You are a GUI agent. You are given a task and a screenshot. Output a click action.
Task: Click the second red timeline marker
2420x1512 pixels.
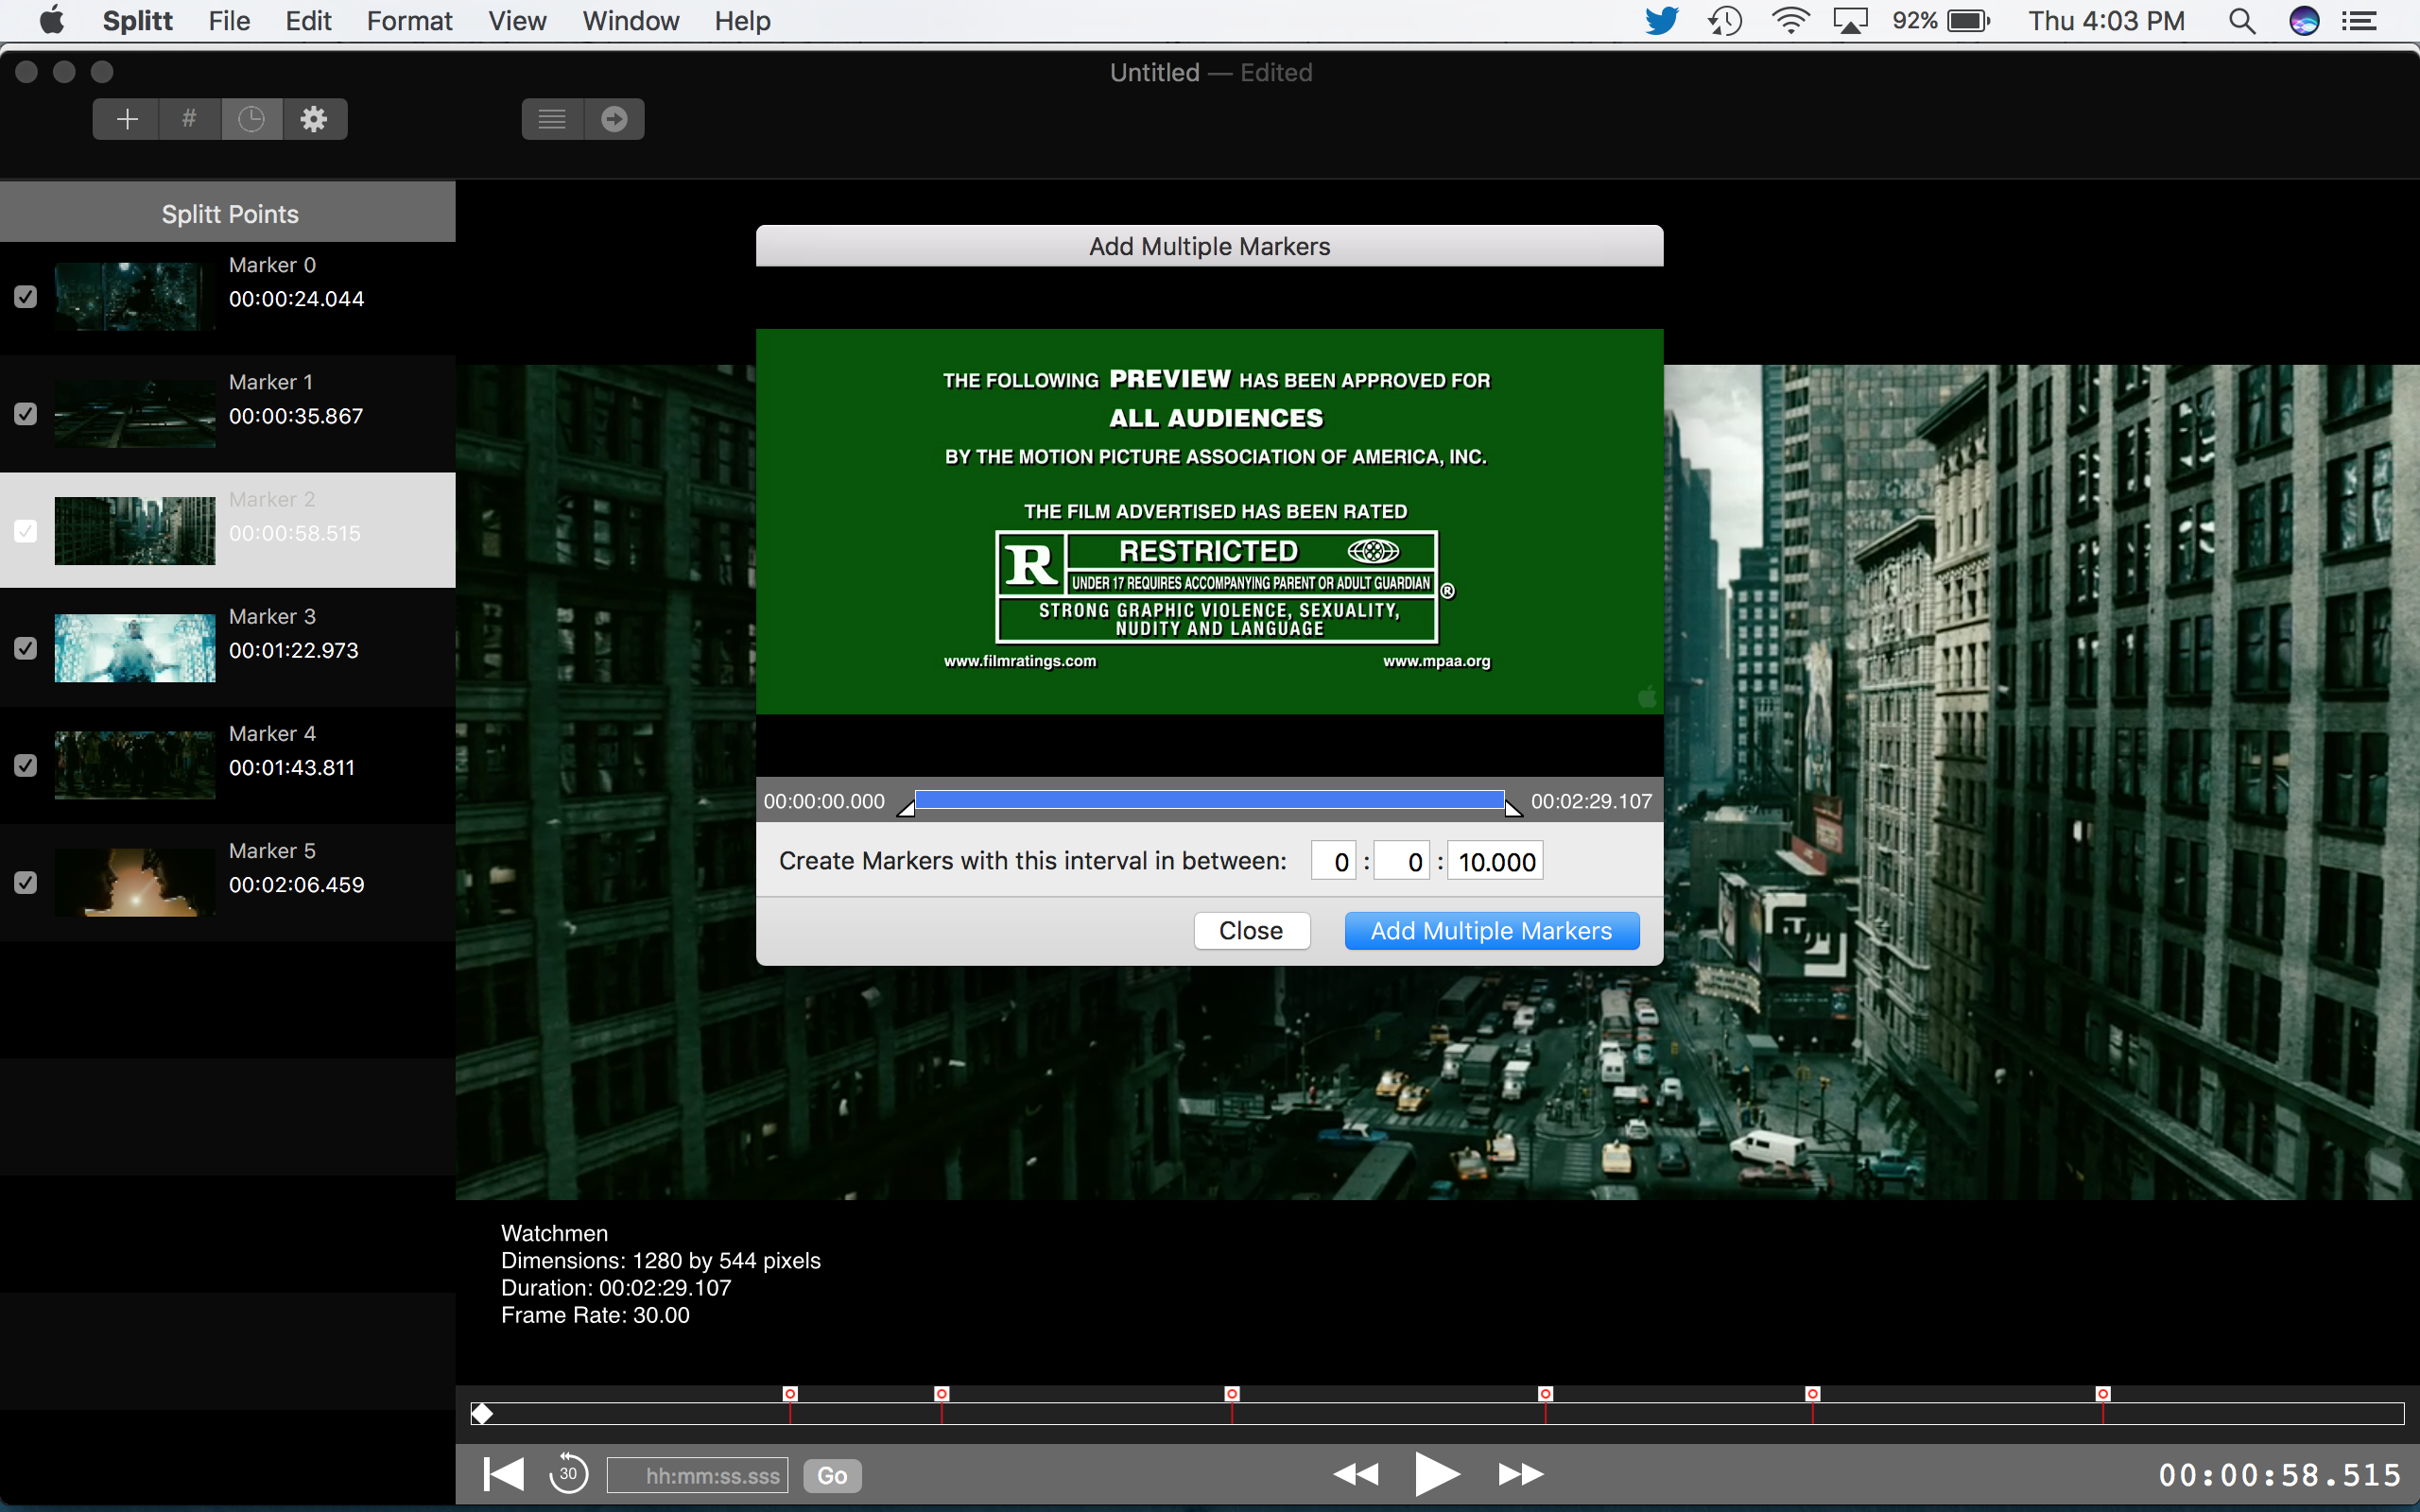941,1394
